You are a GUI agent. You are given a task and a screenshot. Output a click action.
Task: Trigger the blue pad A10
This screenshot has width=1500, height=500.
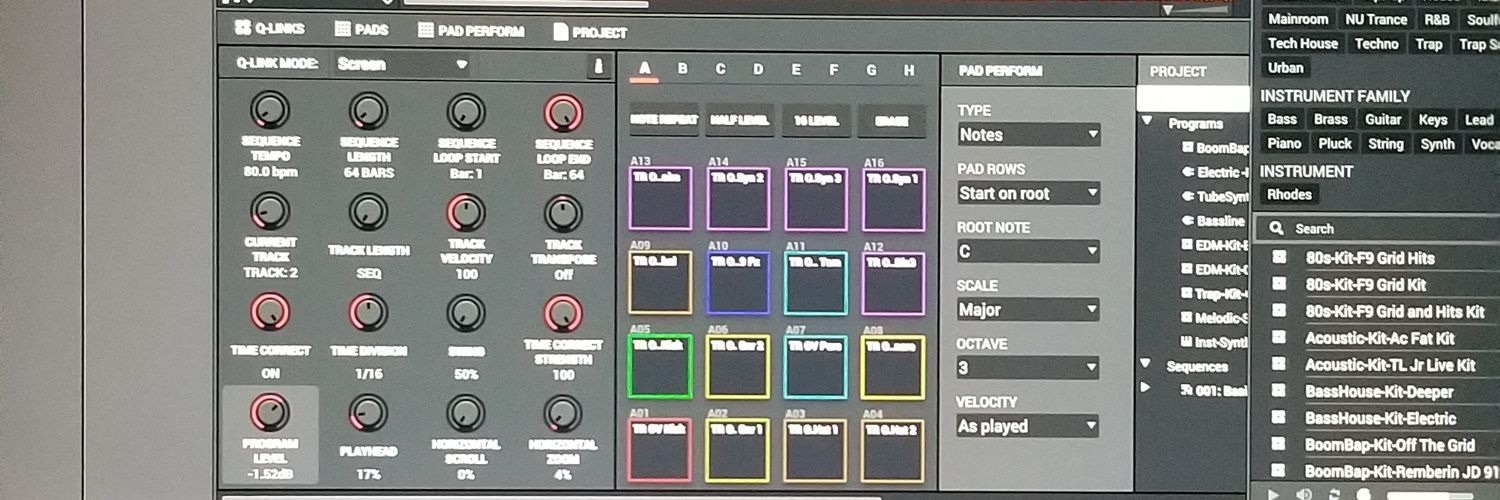[738, 283]
